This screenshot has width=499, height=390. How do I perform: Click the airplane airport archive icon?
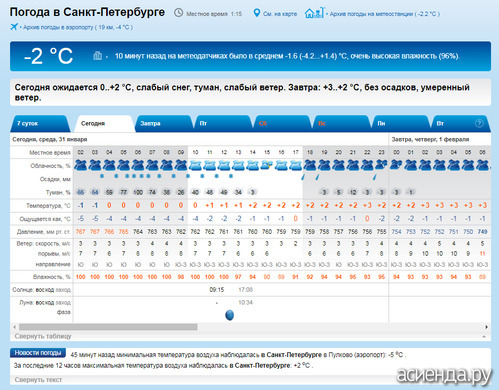14,27
